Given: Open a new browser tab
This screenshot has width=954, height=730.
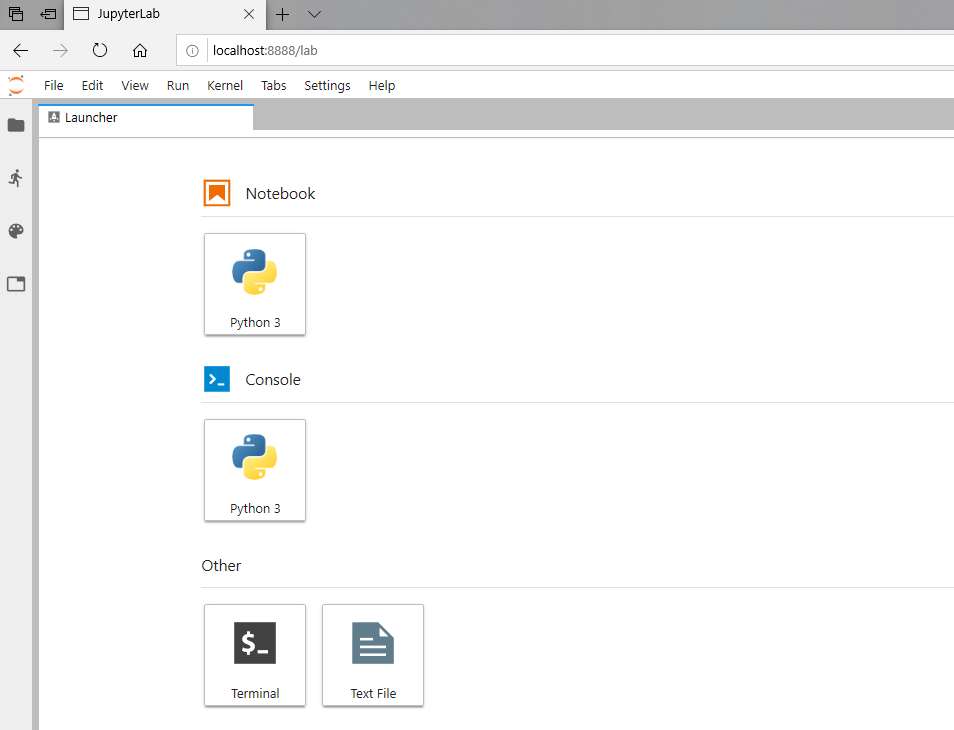Looking at the screenshot, I should tap(282, 14).
